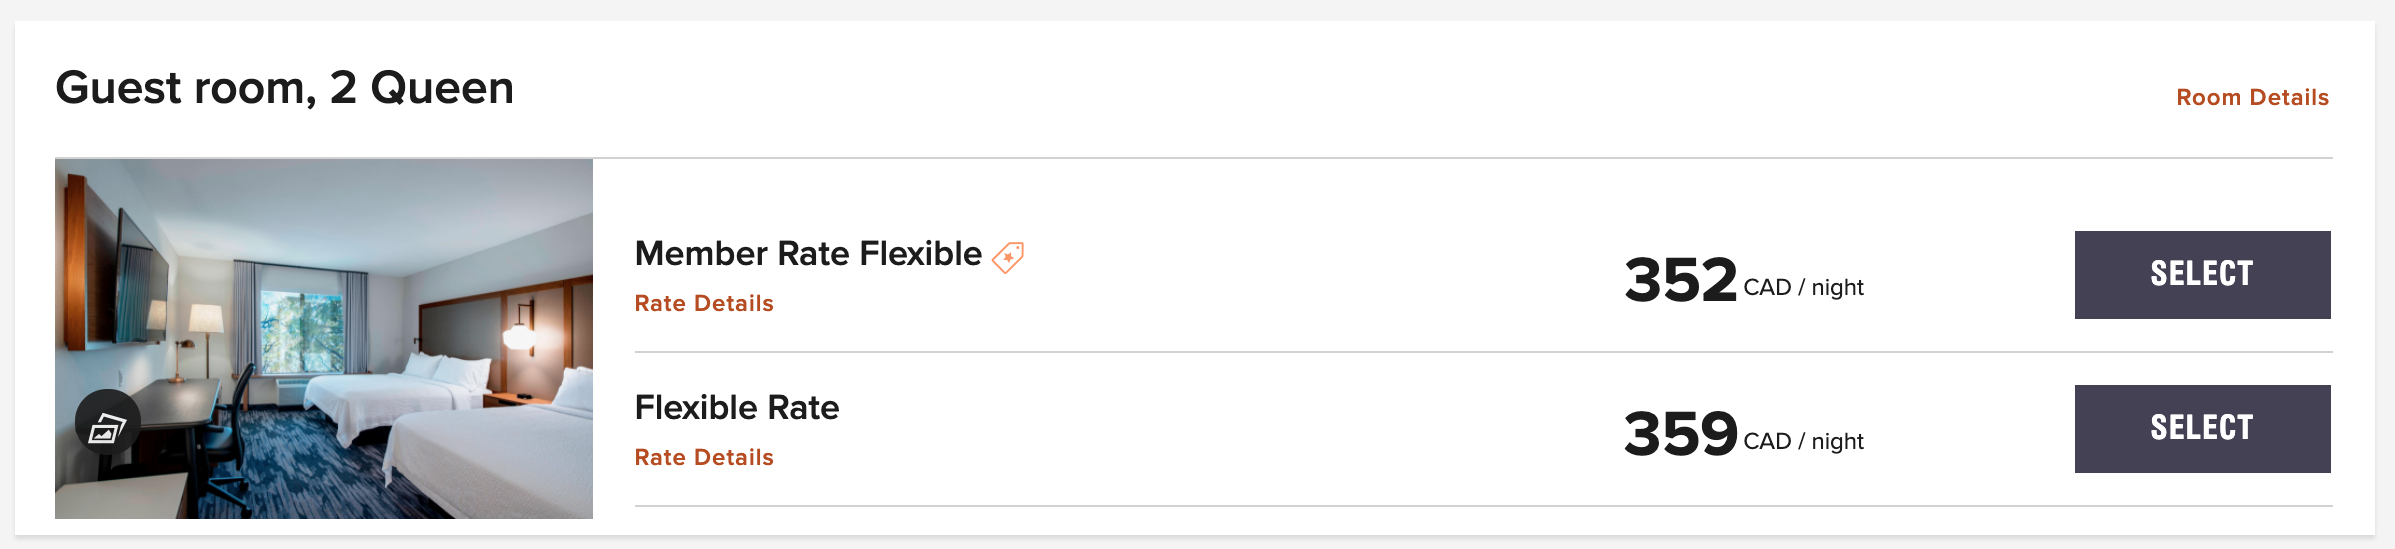View Rate Details under Member Rate Flexible
Viewport: 2395px width, 549px height.
pos(704,303)
